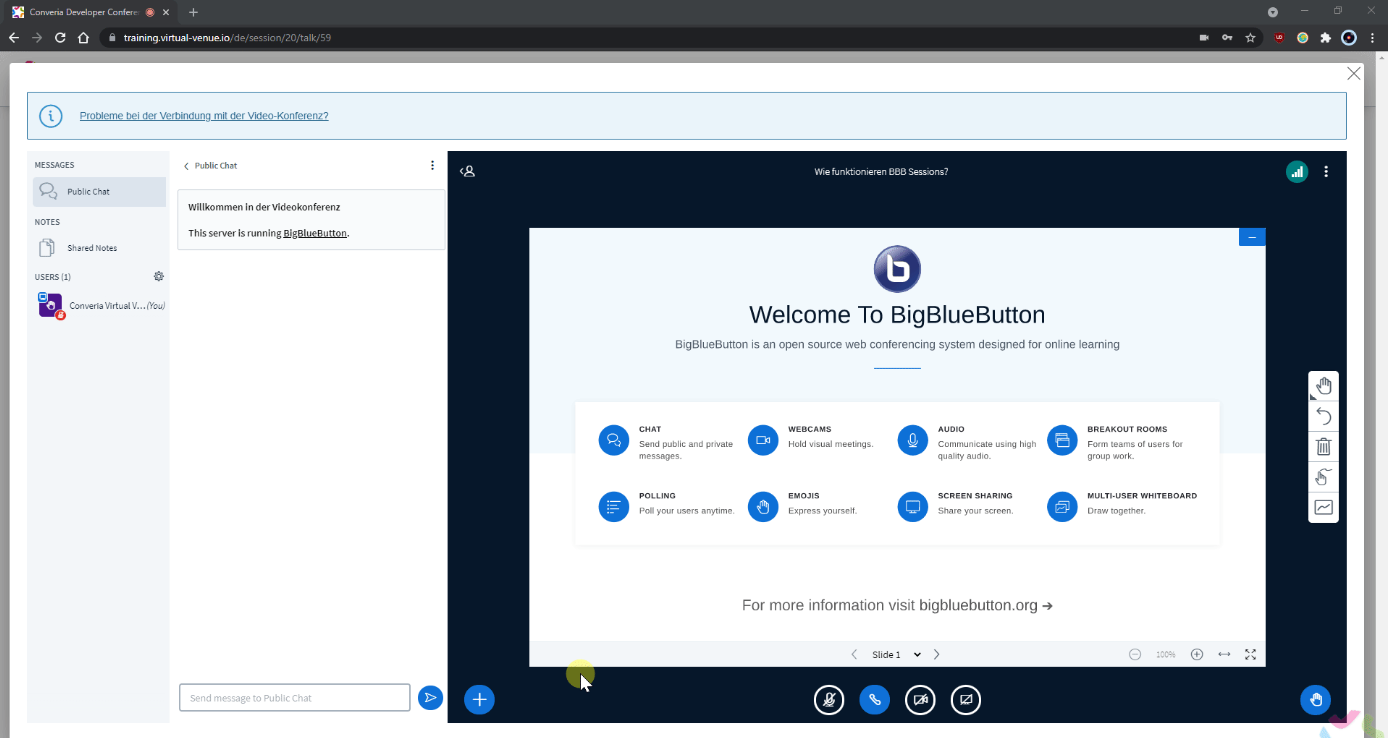Click Multi-User Whiteboard icon on slide
The width and height of the screenshot is (1388, 738).
(x=1062, y=507)
